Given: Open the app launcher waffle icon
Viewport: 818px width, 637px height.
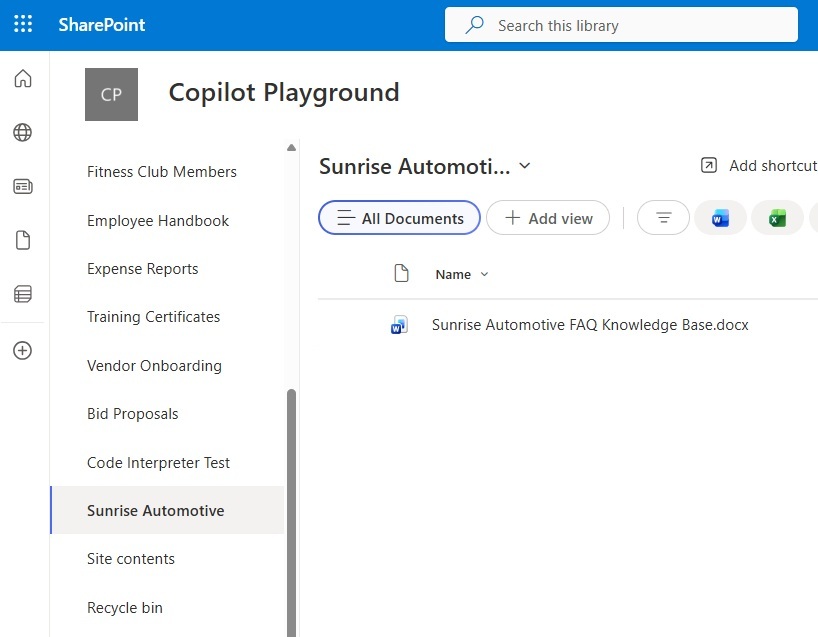Looking at the screenshot, I should pos(23,25).
